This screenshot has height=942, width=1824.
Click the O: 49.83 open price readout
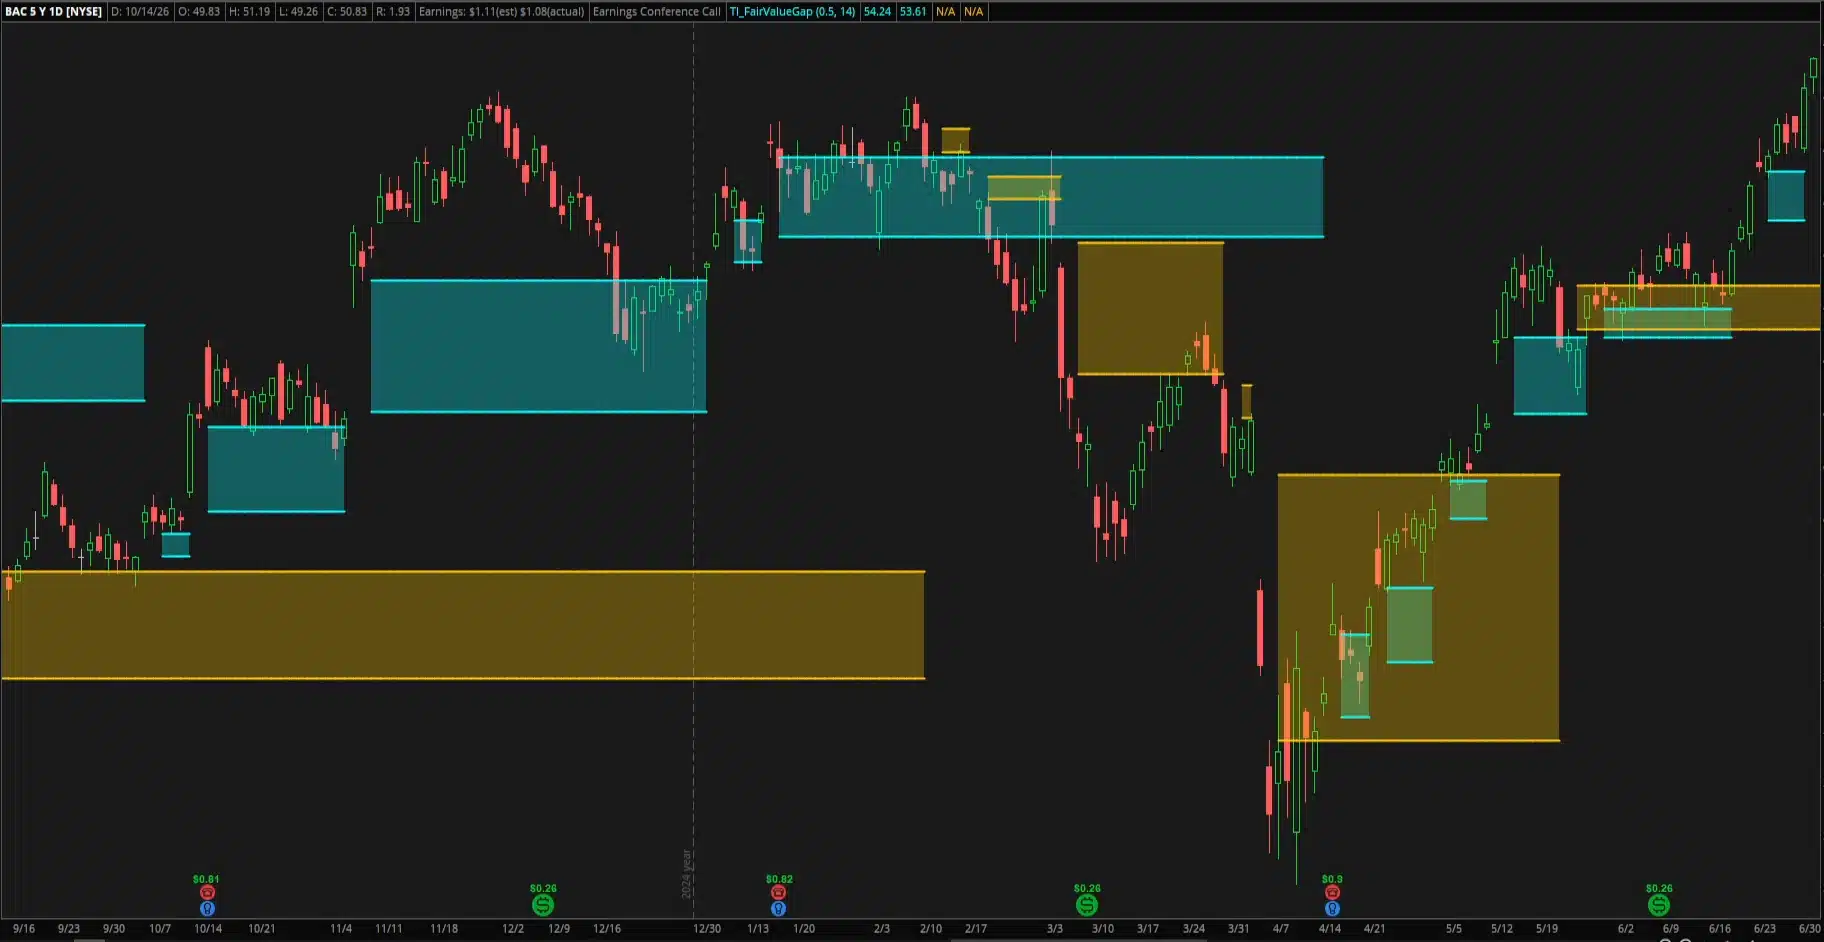click(199, 12)
